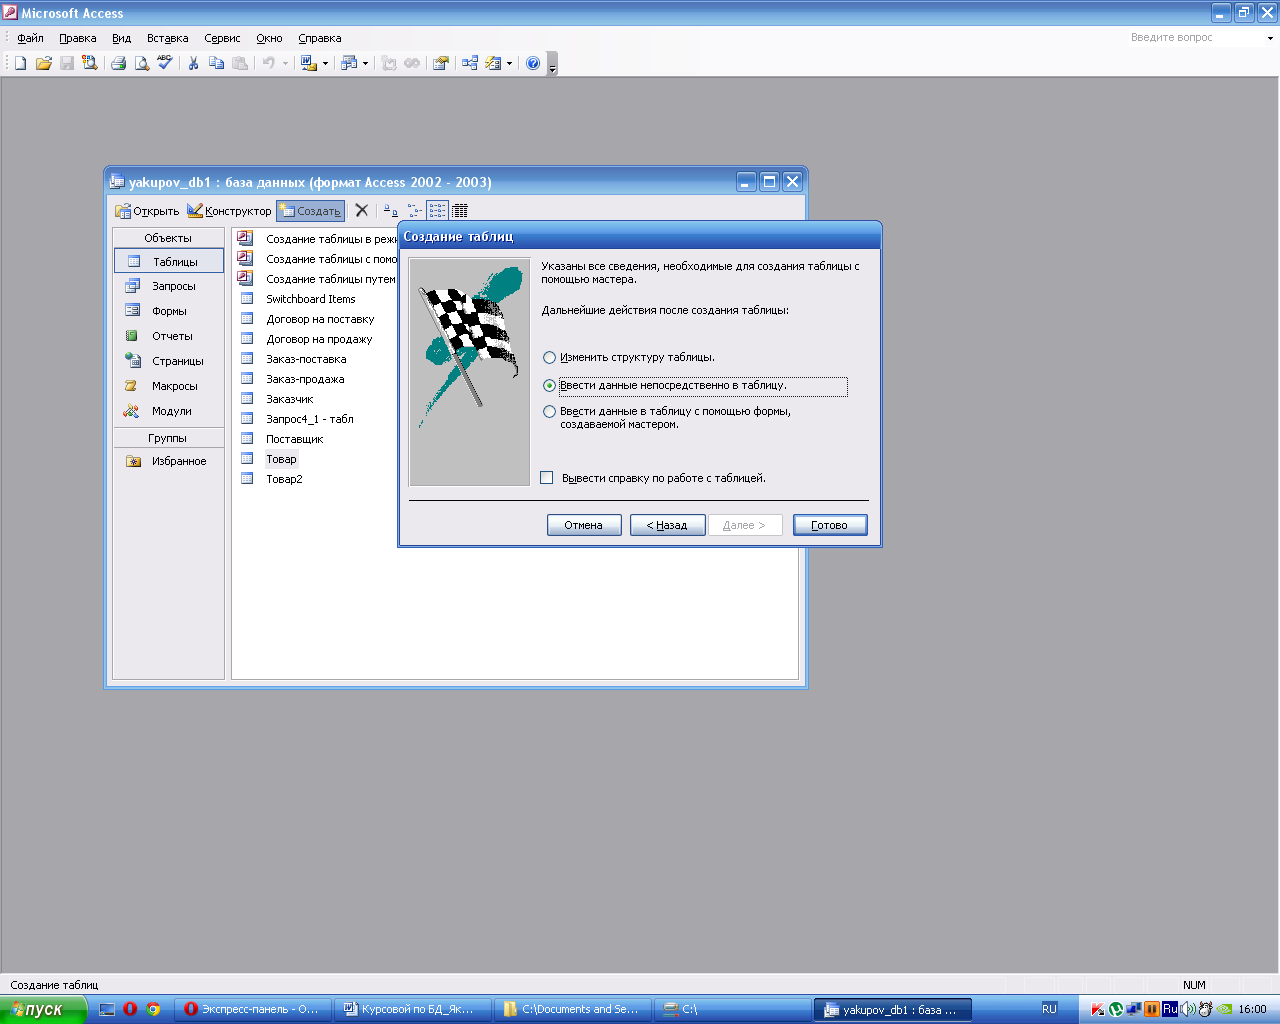1280x1024 pixels.
Task: Open the Analyze dropdown arrow
Action: (365, 63)
